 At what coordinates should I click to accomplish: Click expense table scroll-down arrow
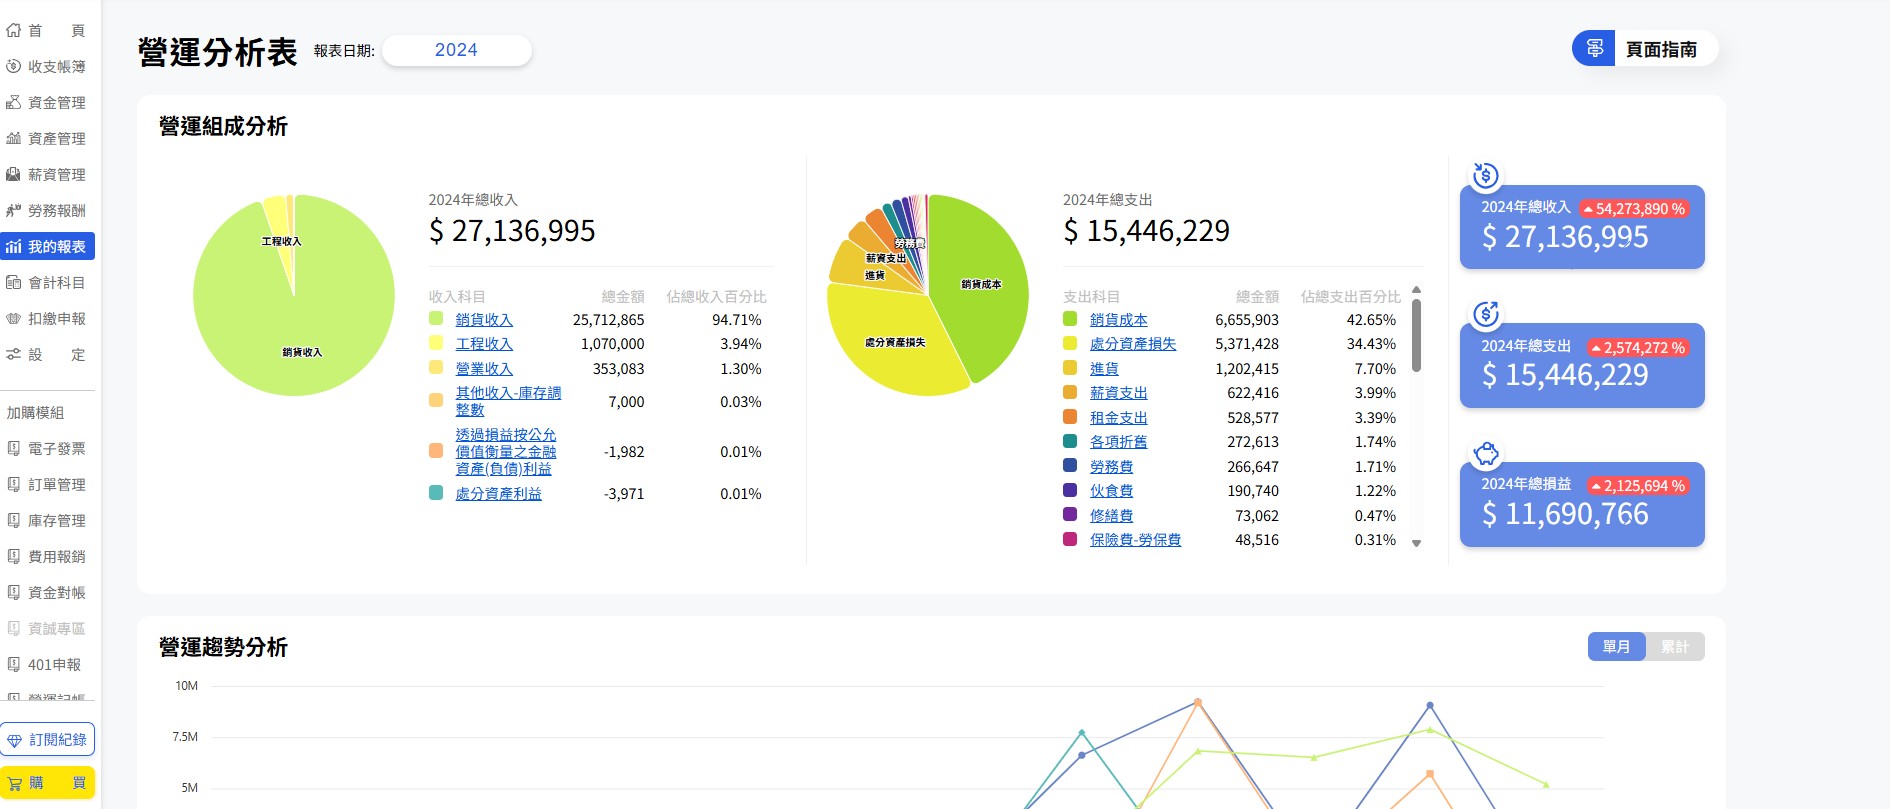click(x=1416, y=543)
